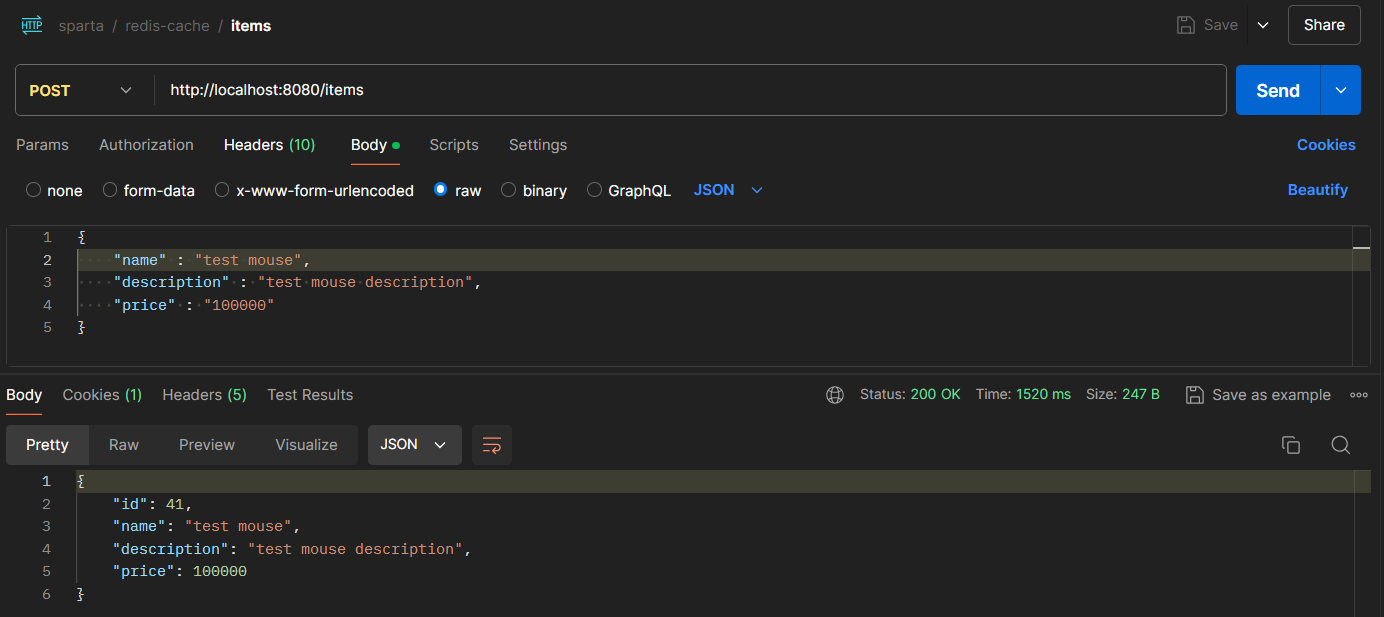Screen dimensions: 1384x617
Task: Copy response body with the copy icon
Action: click(x=1291, y=445)
